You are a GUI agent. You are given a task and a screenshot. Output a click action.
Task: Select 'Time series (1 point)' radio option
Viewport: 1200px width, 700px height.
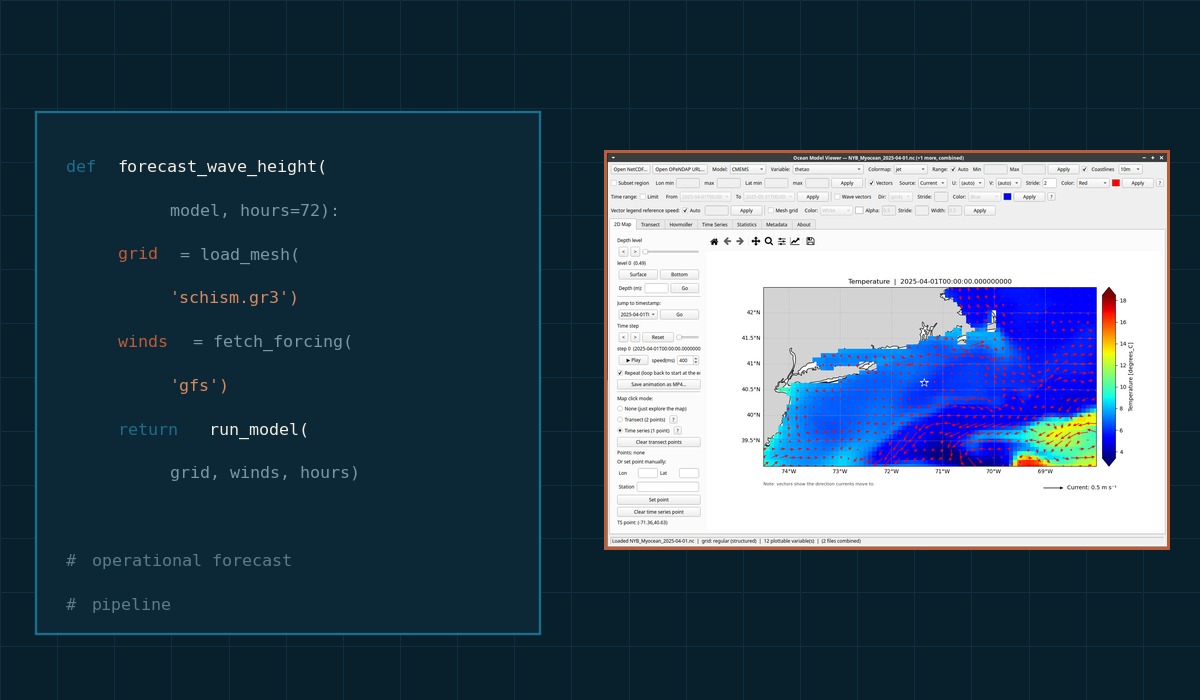[620, 431]
